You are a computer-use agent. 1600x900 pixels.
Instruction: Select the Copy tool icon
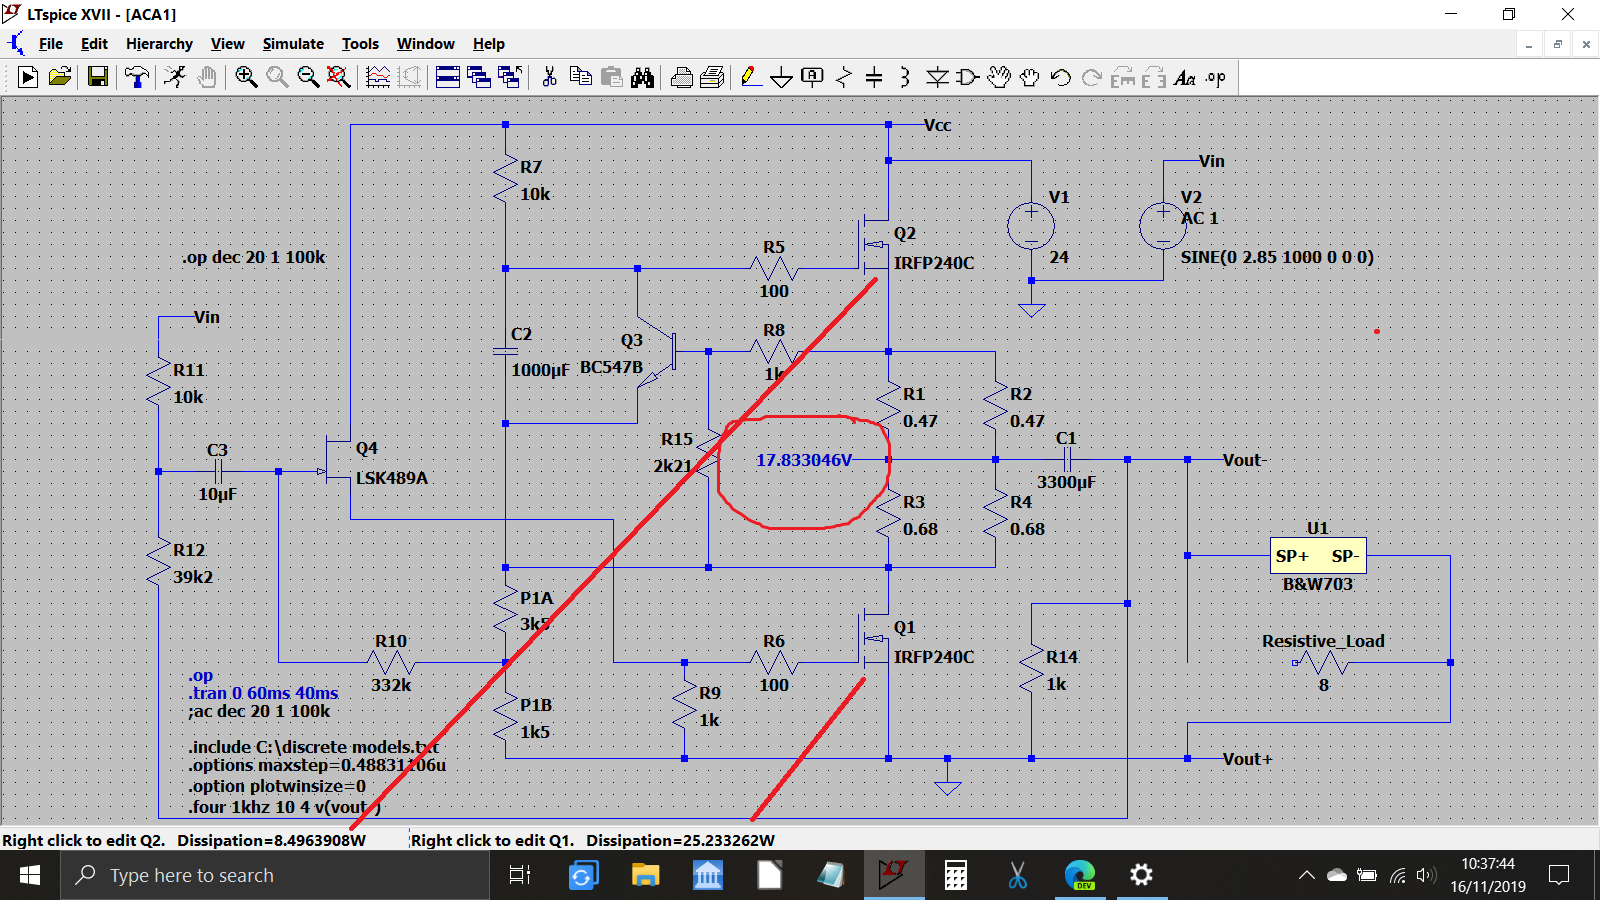(x=580, y=77)
